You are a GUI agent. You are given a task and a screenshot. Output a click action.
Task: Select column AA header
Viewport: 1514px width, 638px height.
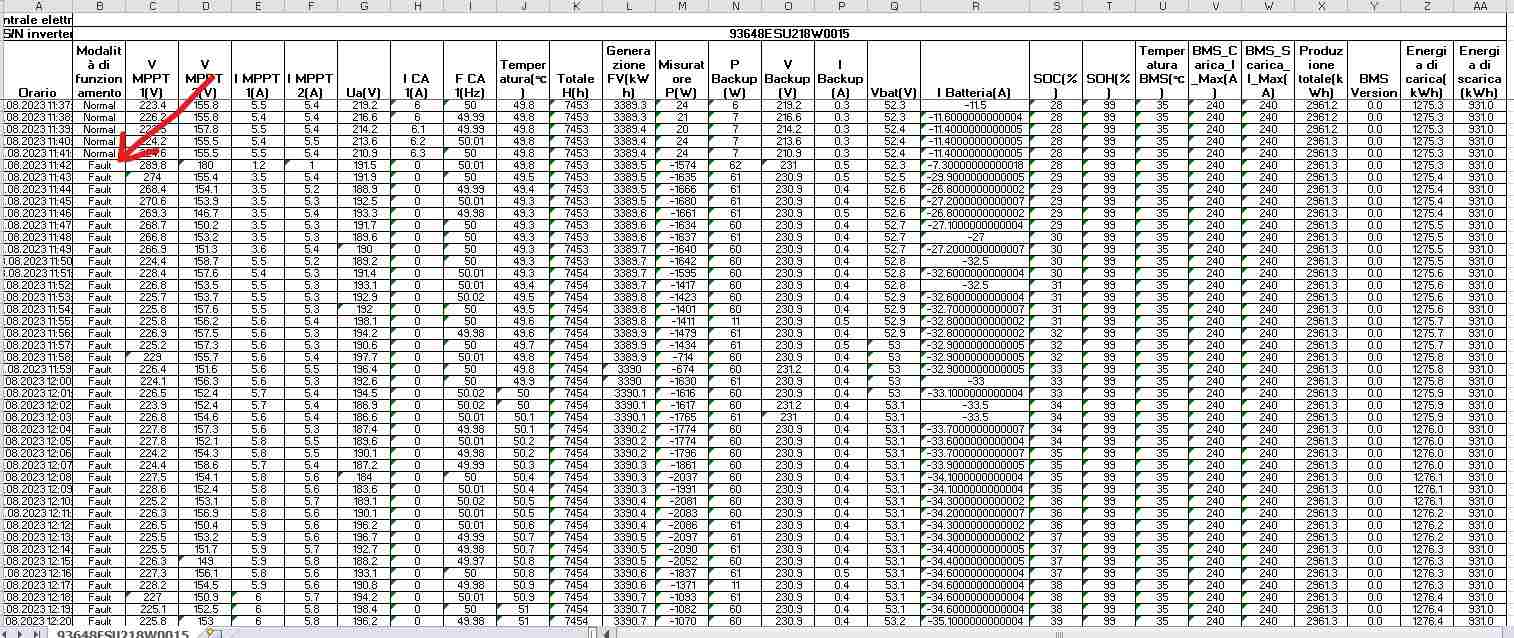1481,6
